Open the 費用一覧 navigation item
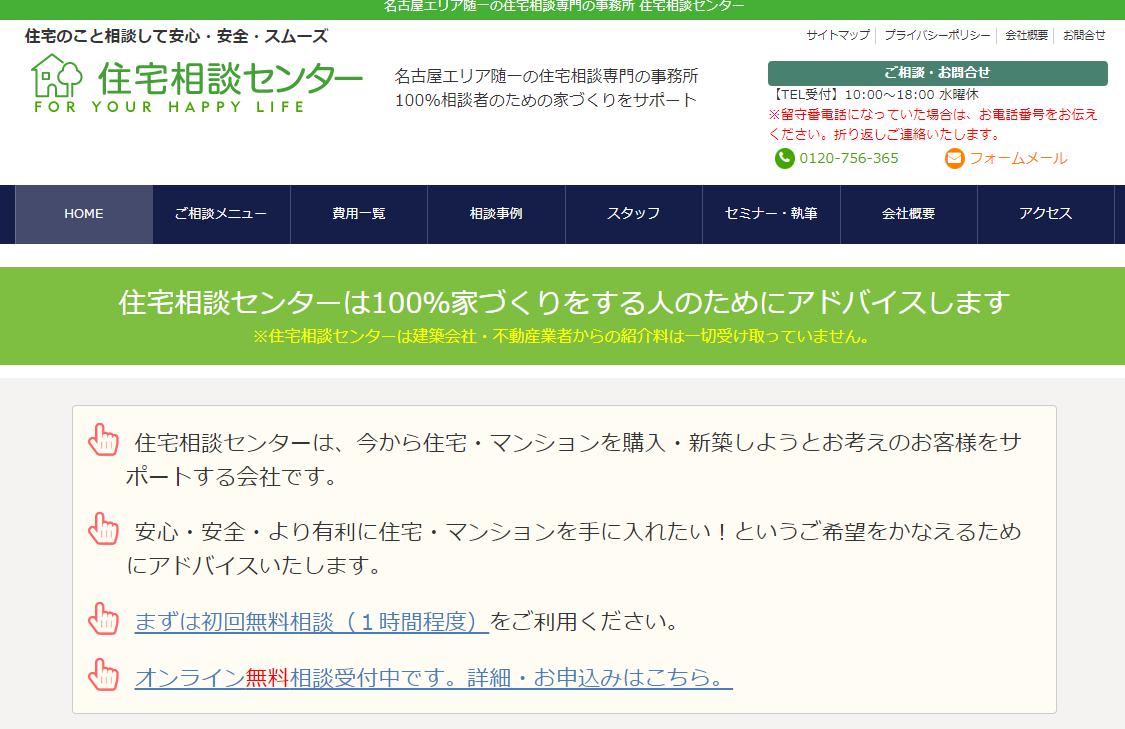Image resolution: width=1125 pixels, height=729 pixels. click(359, 213)
